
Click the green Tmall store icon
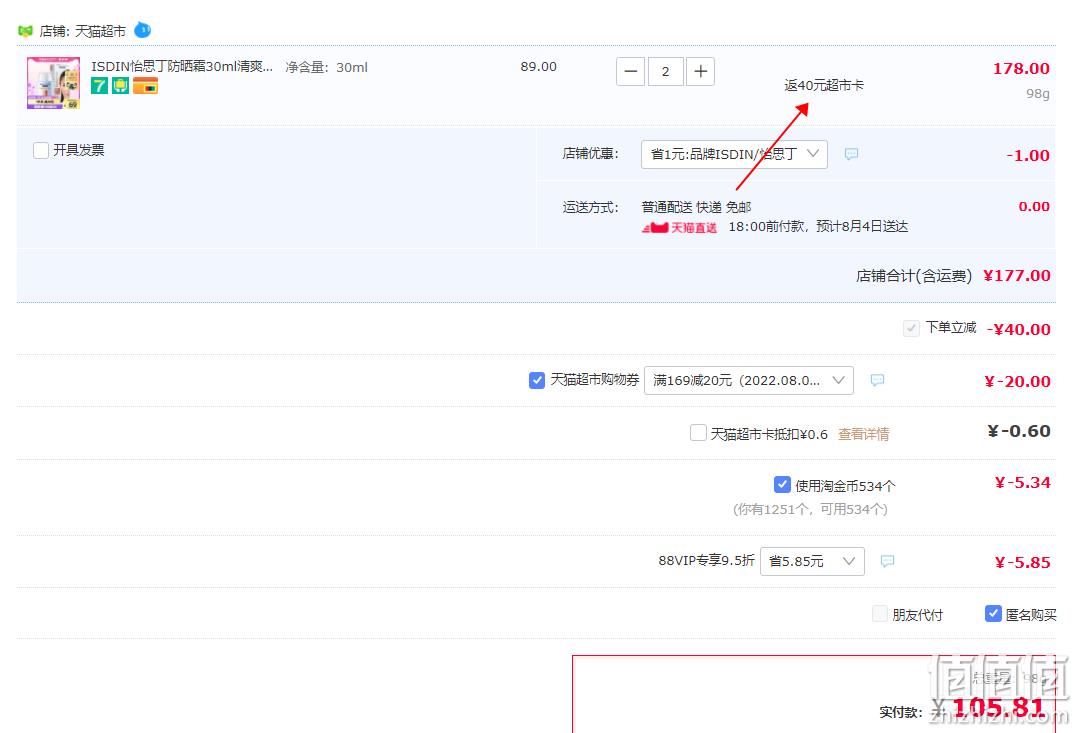[25, 31]
